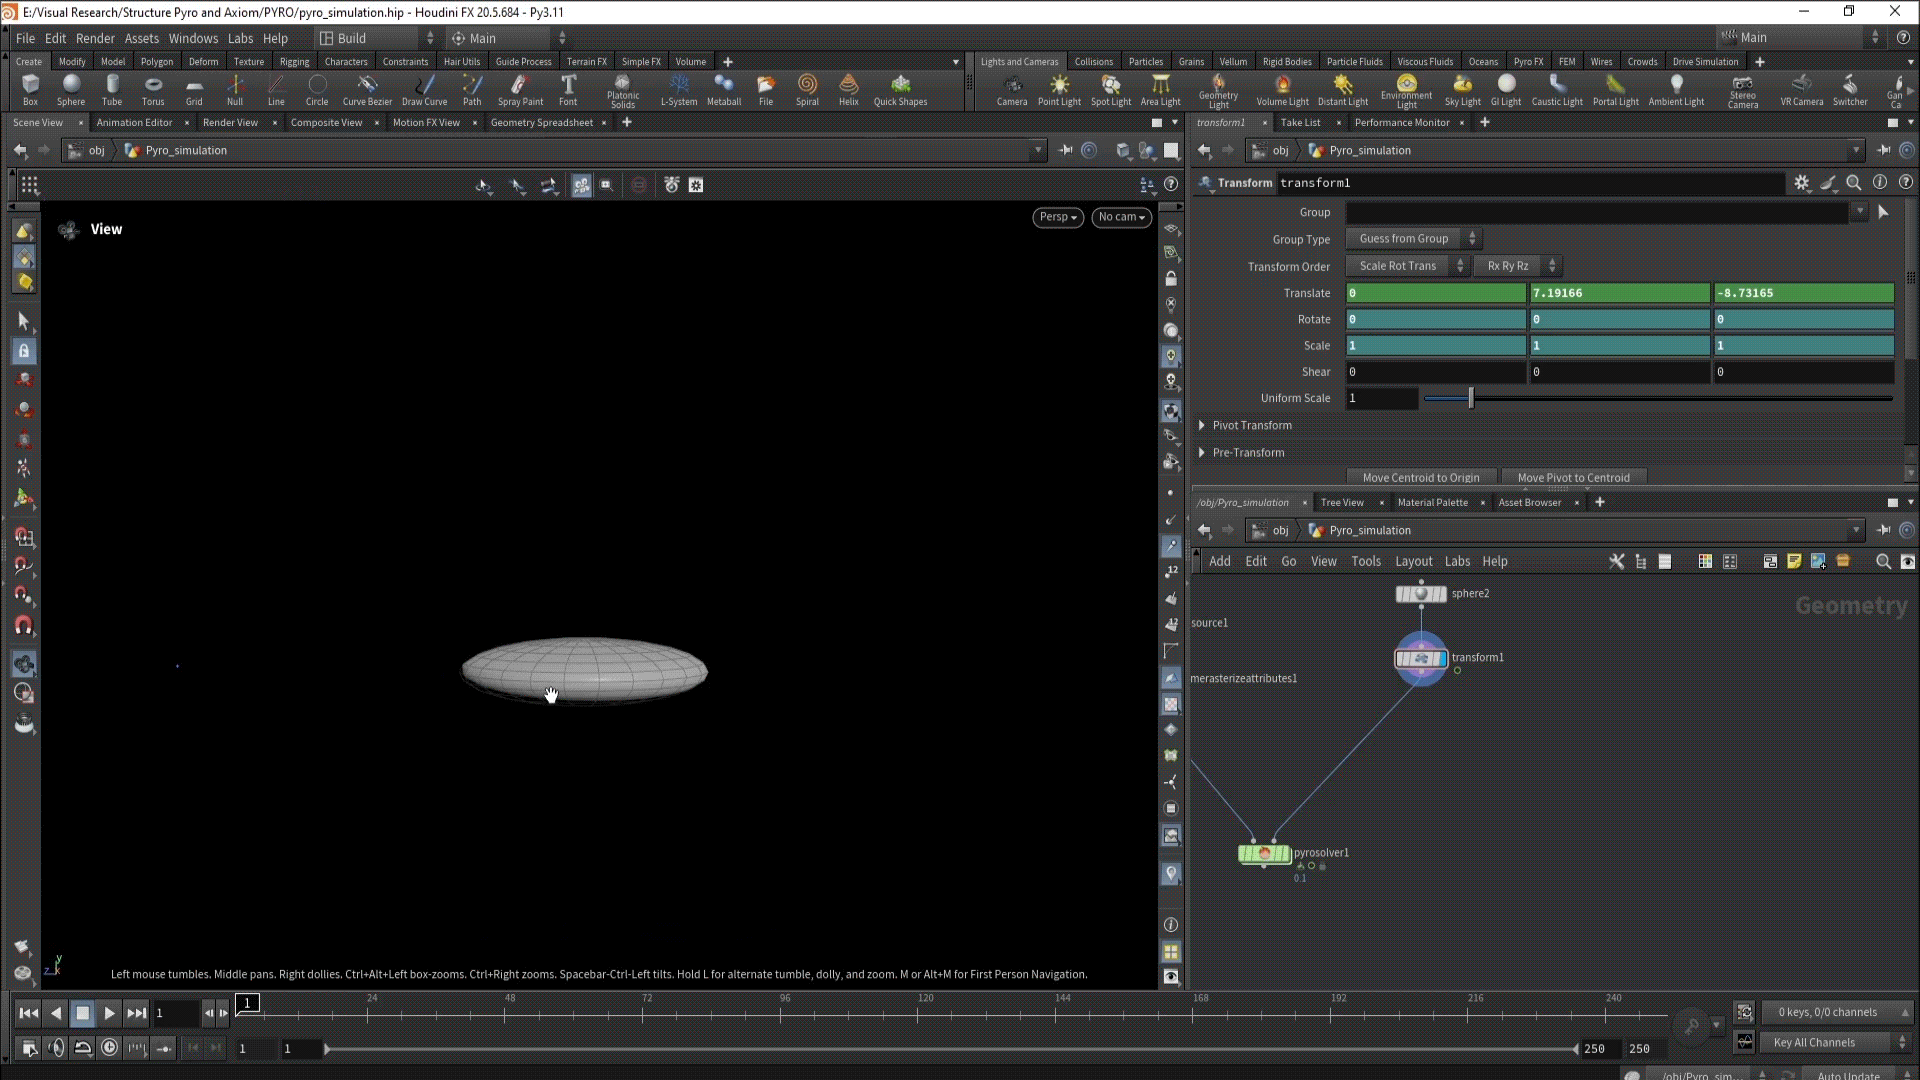Toggle the viewport lock camera icon
This screenshot has height=1080, width=1920.
tap(1171, 279)
